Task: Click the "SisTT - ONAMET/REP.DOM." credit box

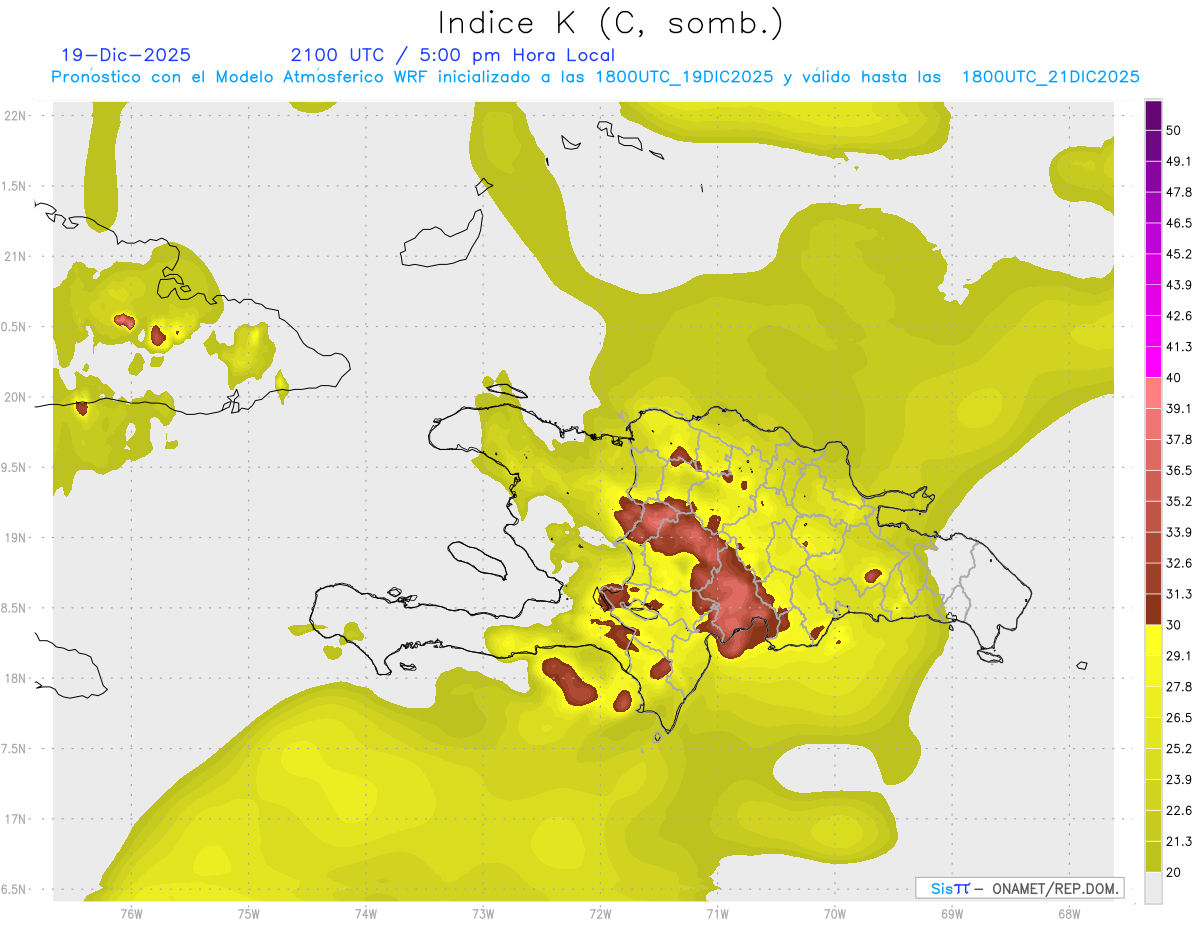Action: tap(1019, 888)
